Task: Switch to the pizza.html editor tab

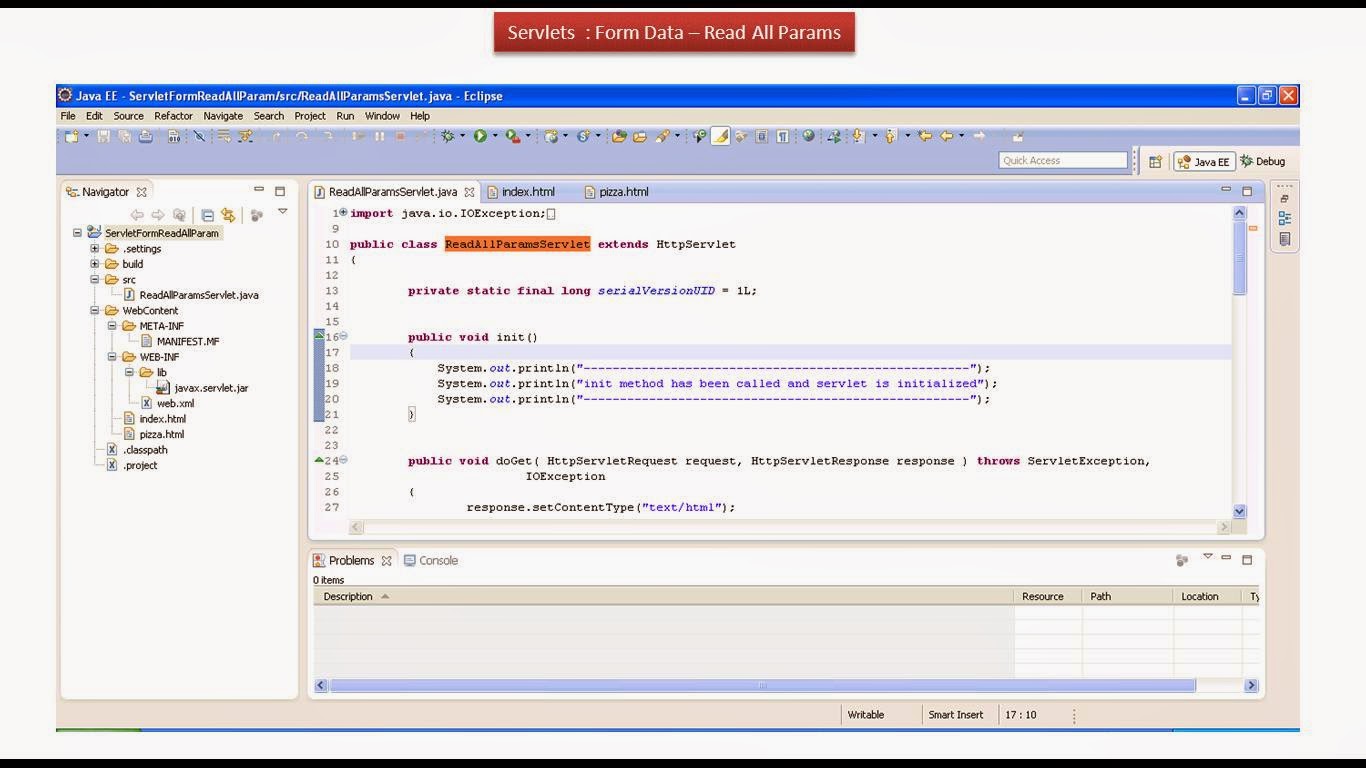Action: [x=622, y=191]
